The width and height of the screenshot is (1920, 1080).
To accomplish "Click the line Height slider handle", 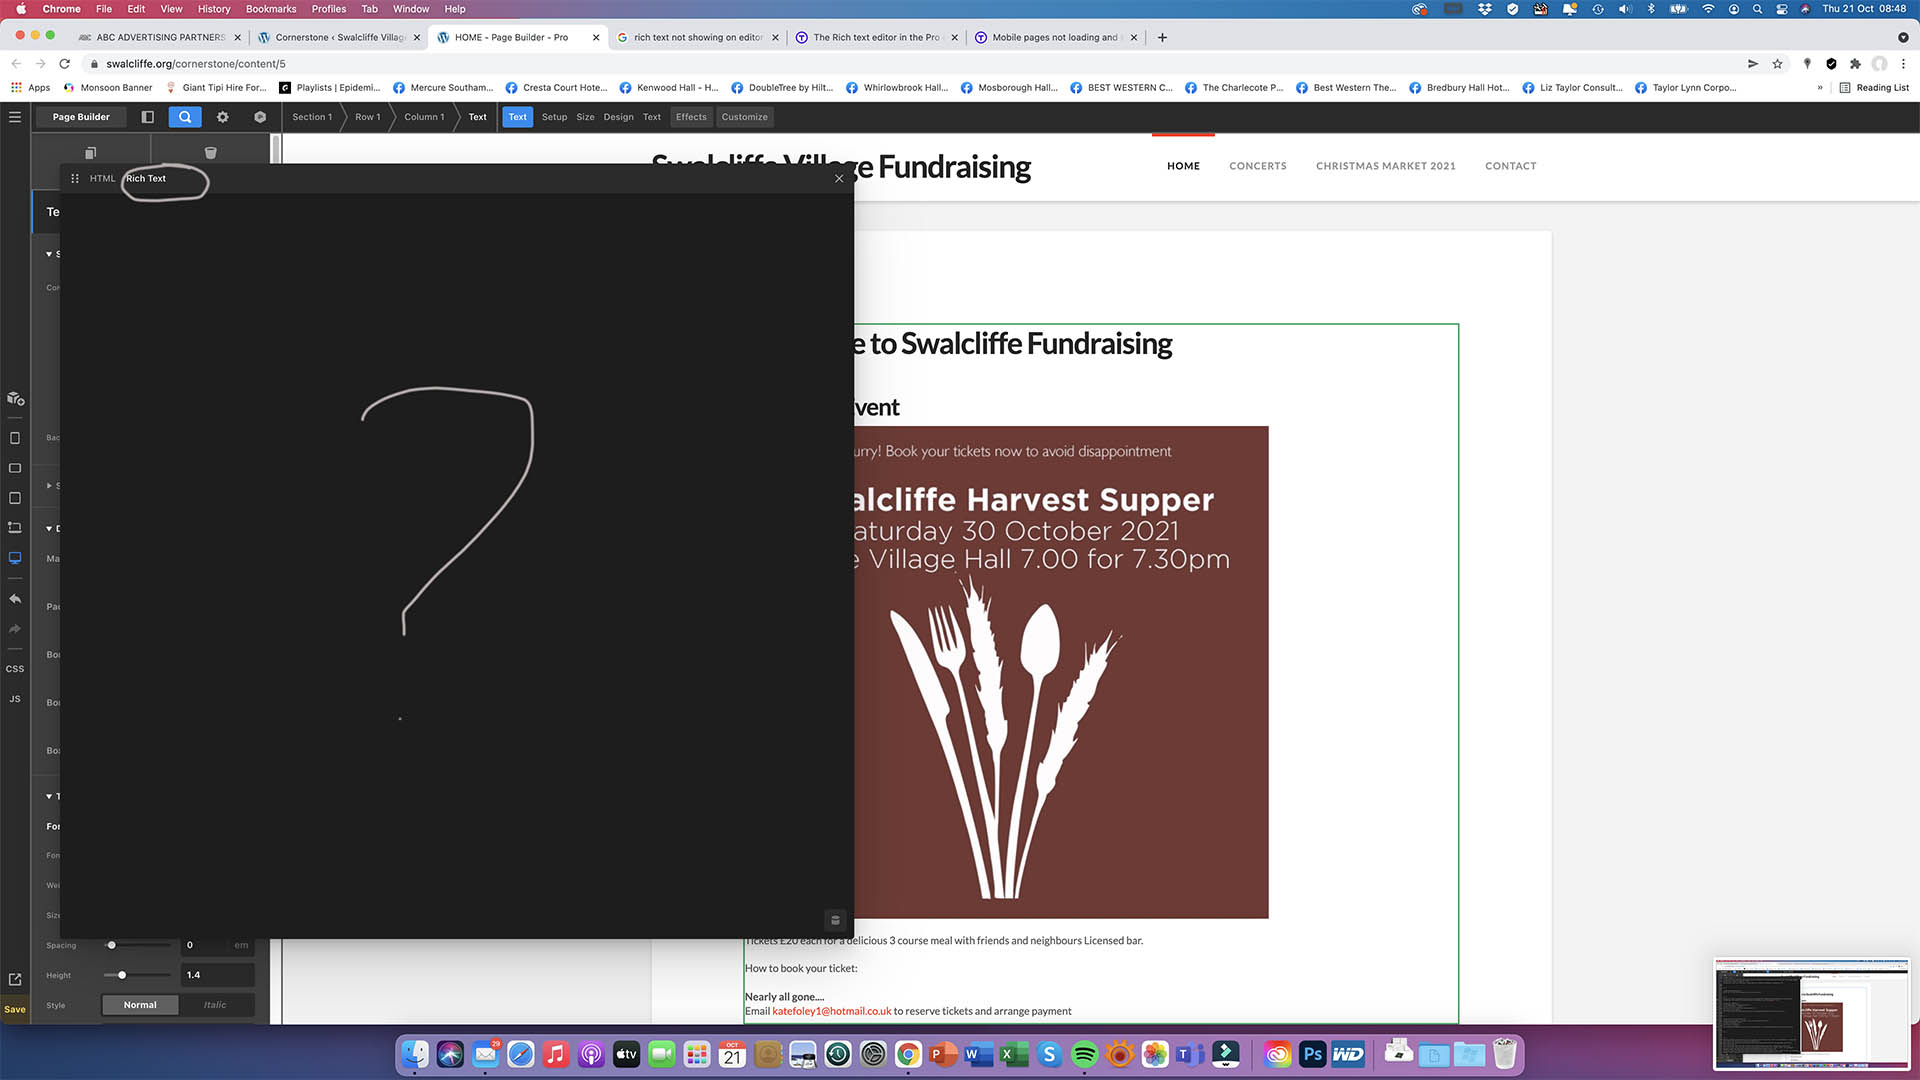I will [122, 975].
